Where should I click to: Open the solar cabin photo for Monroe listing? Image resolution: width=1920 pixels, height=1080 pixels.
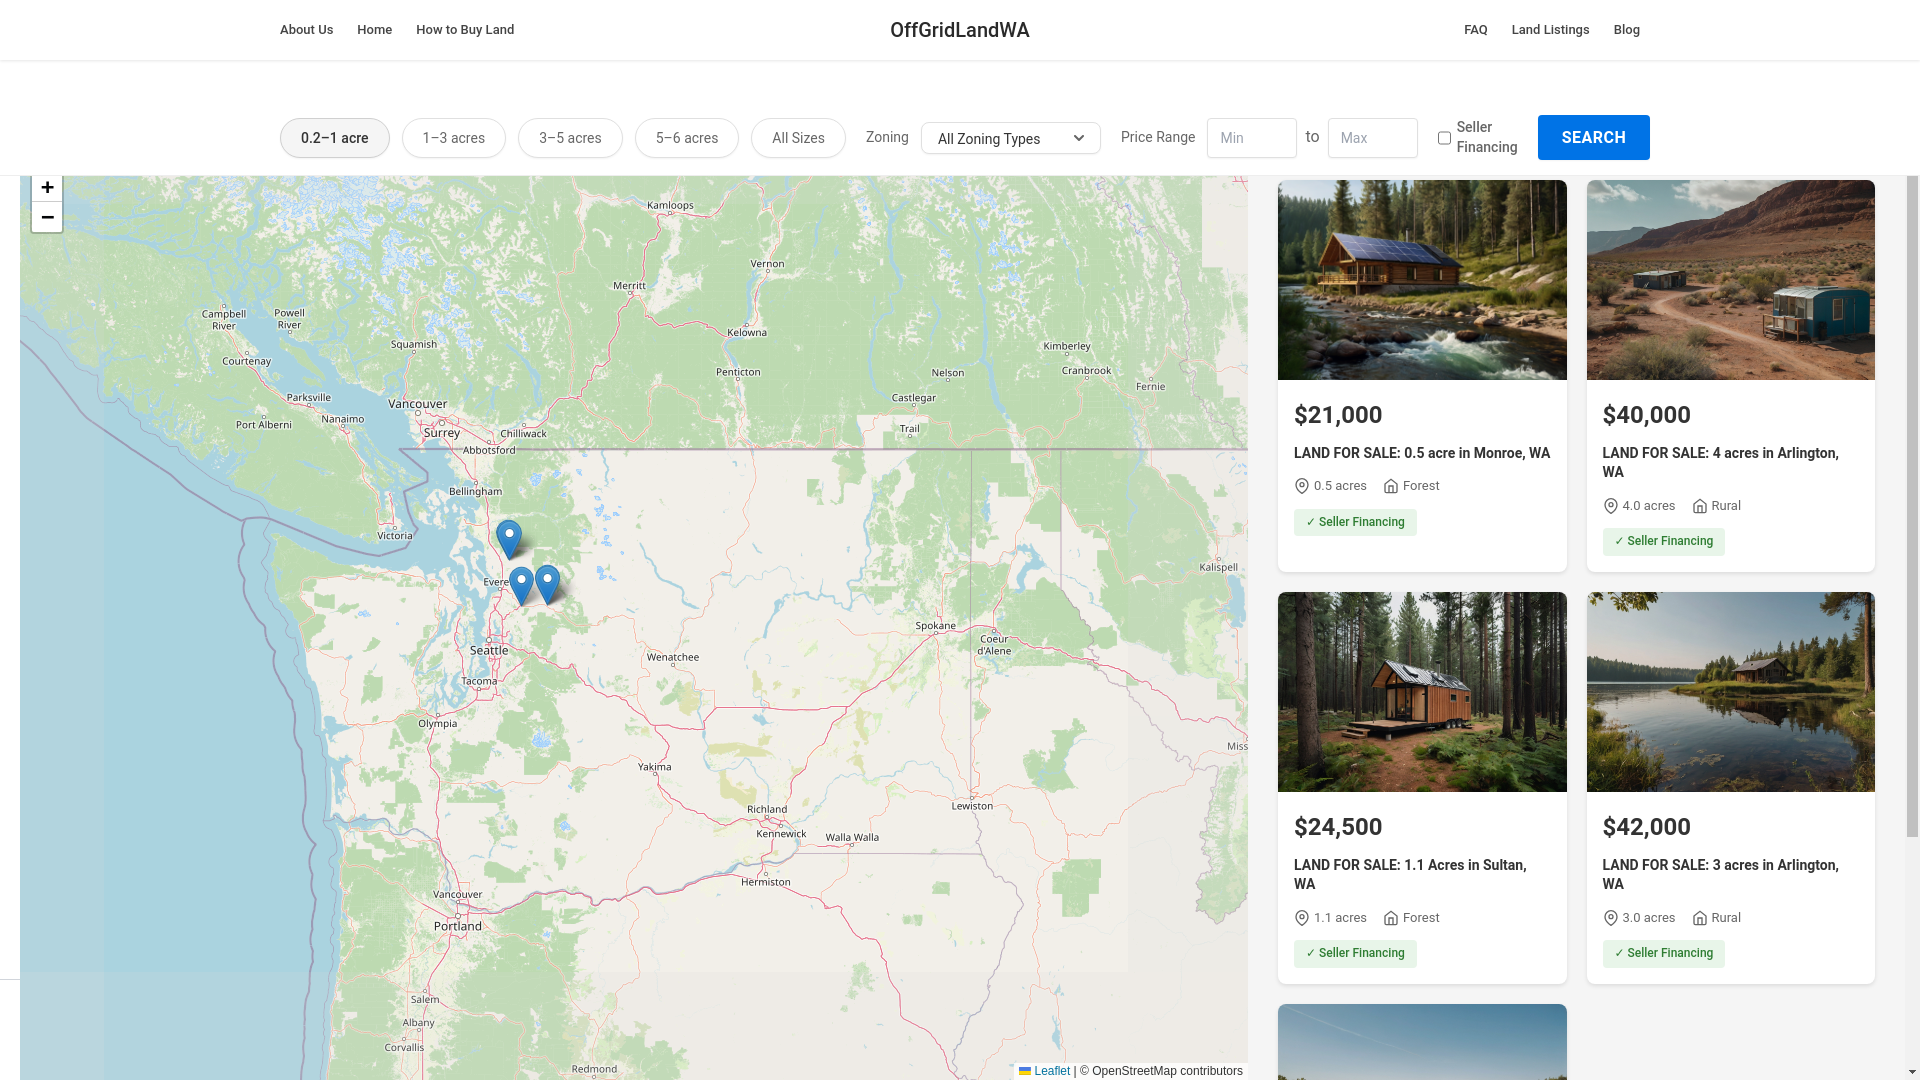(1422, 280)
